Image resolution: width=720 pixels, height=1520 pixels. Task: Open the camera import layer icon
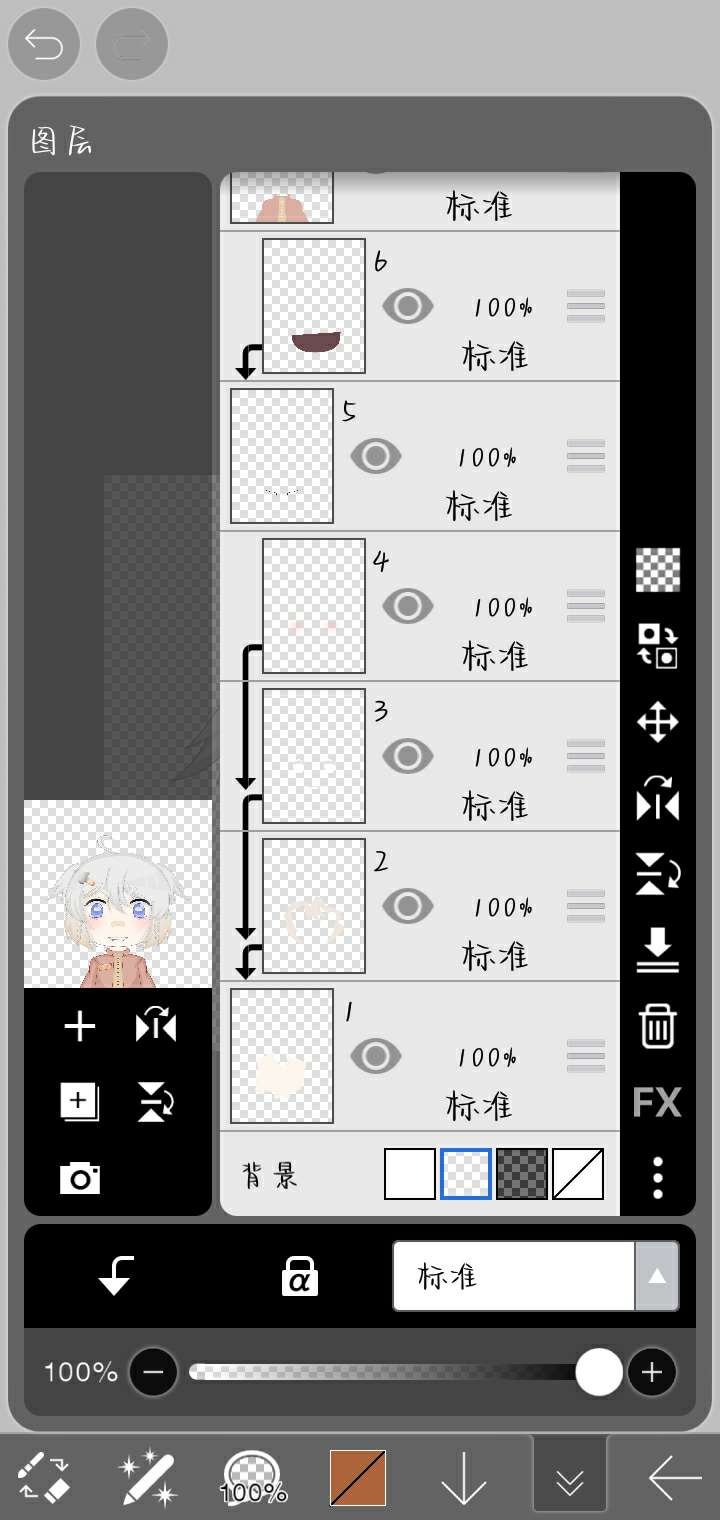click(80, 1179)
